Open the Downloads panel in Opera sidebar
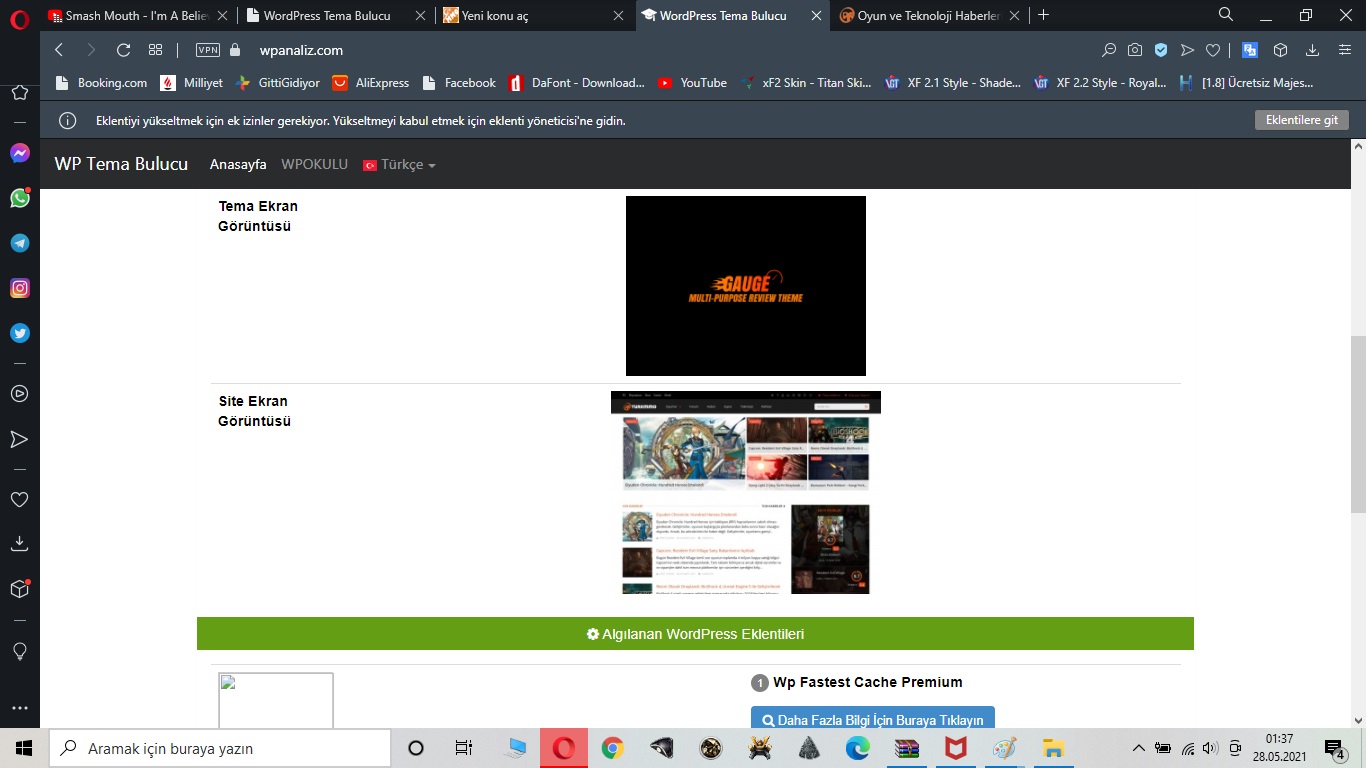The height and width of the screenshot is (768, 1366). (19, 544)
